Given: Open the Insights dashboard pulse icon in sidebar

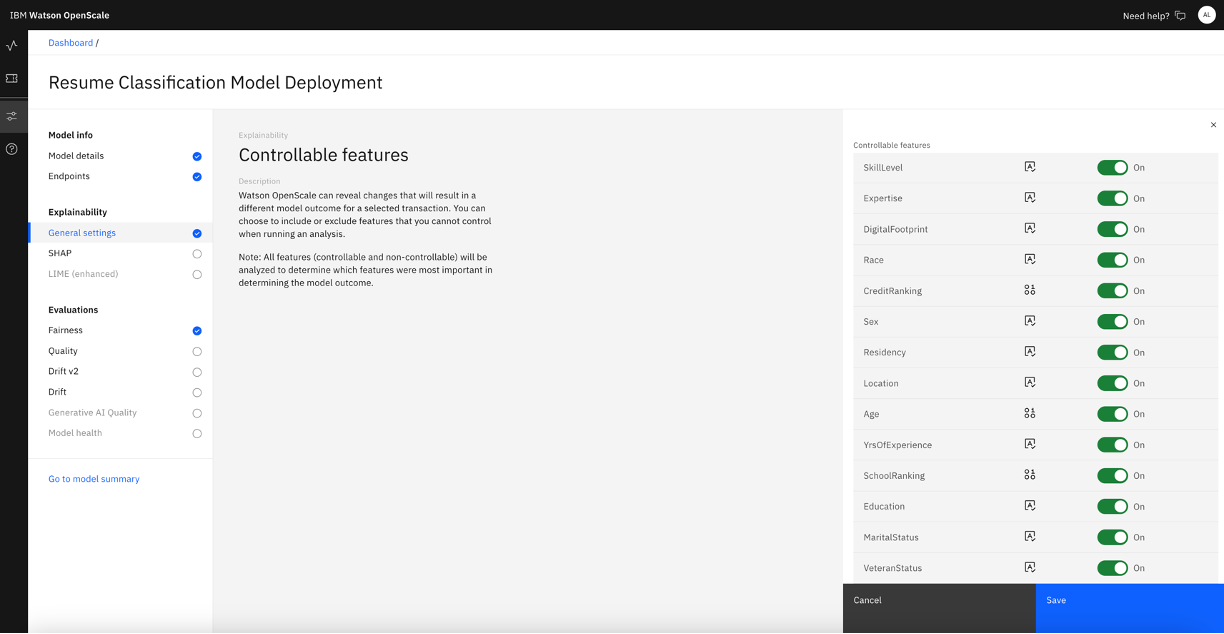Looking at the screenshot, I should coord(12,46).
